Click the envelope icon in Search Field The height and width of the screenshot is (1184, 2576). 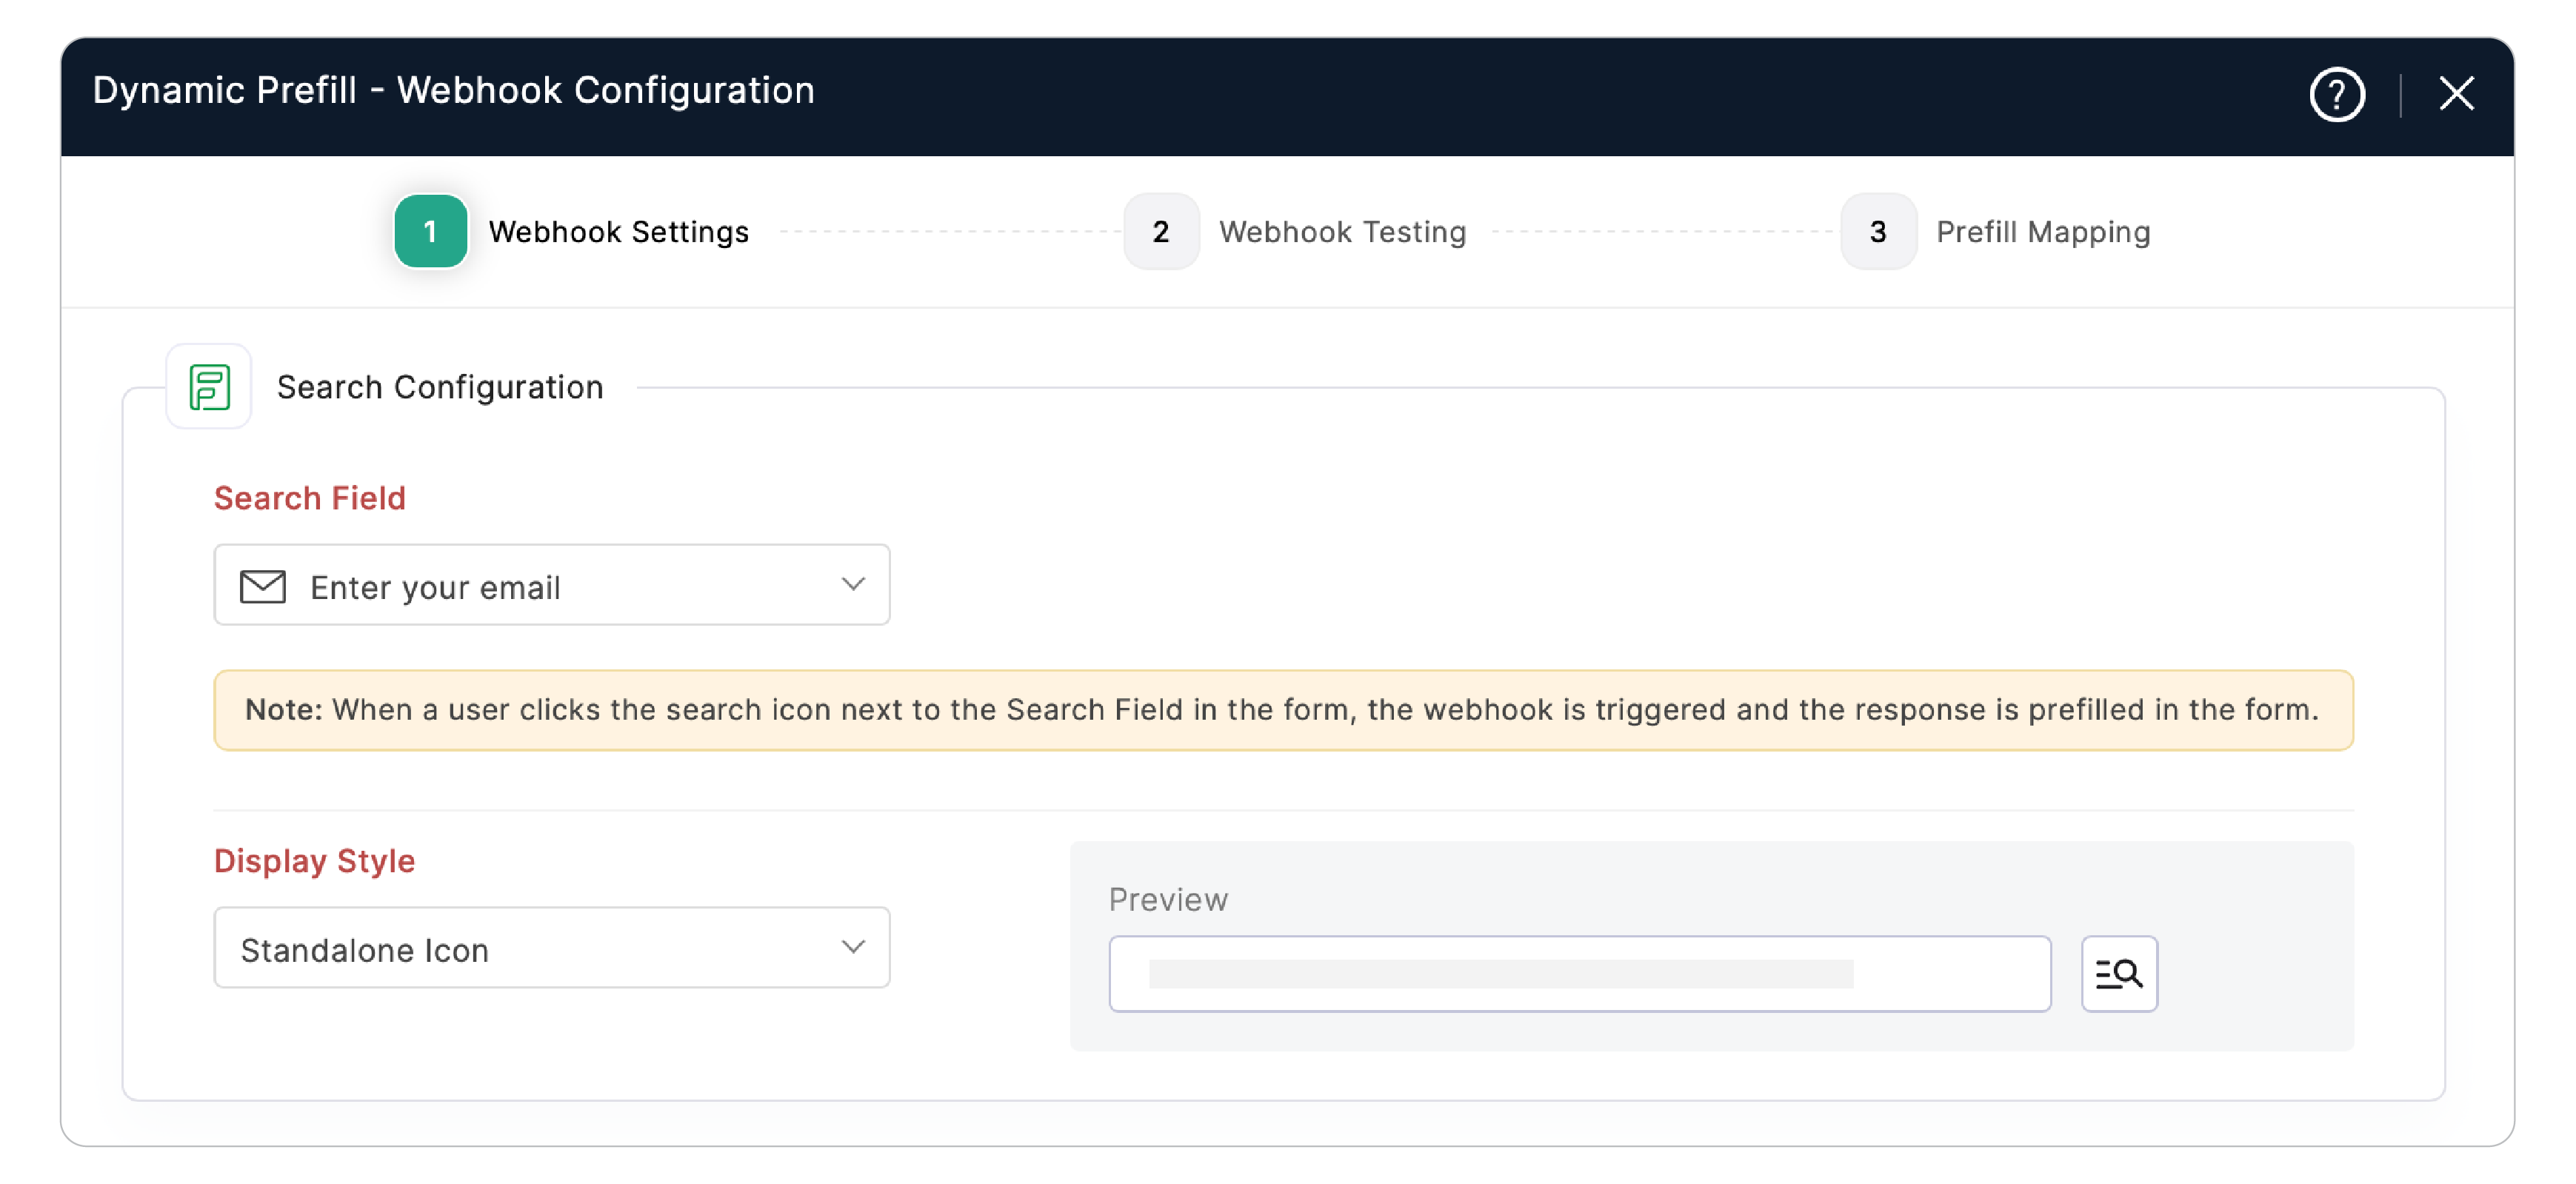tap(263, 586)
